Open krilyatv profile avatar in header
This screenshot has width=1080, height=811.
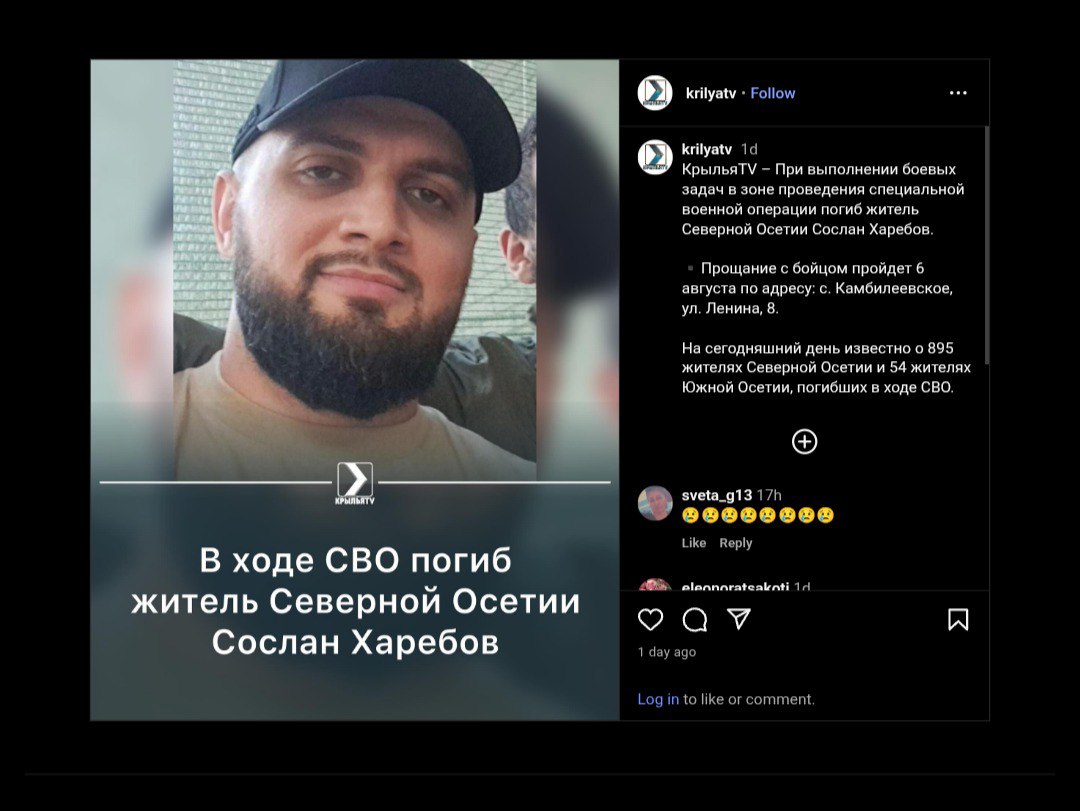654,93
